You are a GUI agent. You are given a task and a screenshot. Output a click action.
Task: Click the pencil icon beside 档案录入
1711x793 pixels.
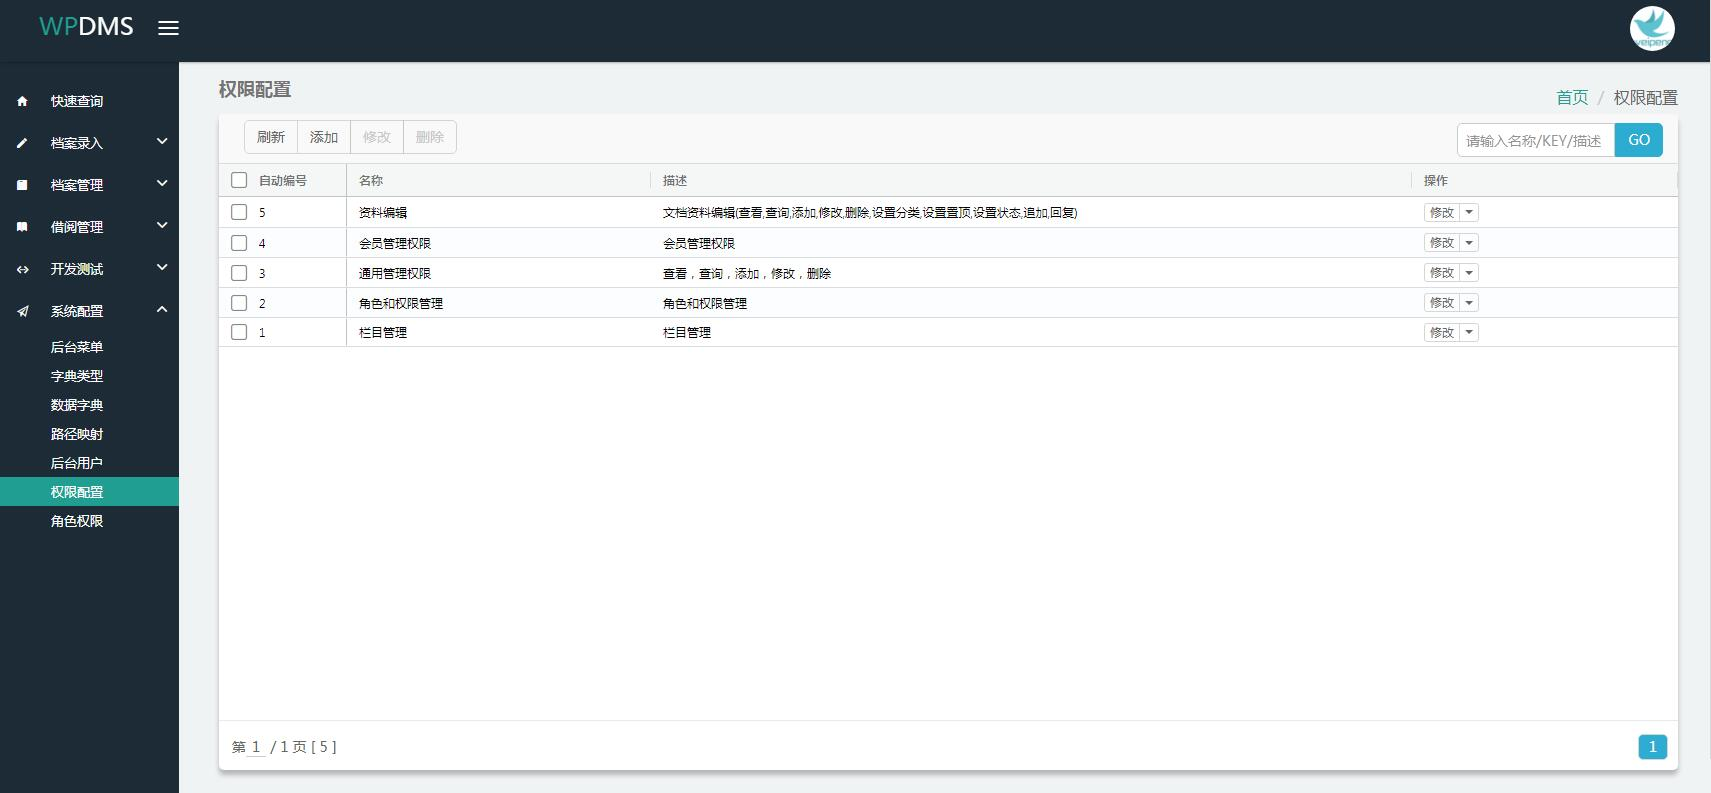tap(22, 143)
